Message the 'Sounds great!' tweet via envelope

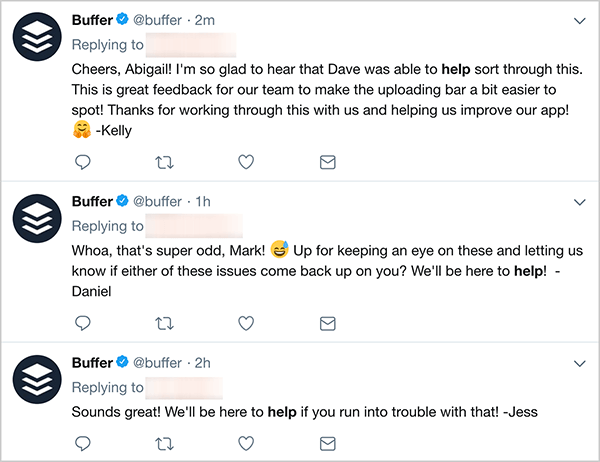pyautogui.click(x=328, y=444)
